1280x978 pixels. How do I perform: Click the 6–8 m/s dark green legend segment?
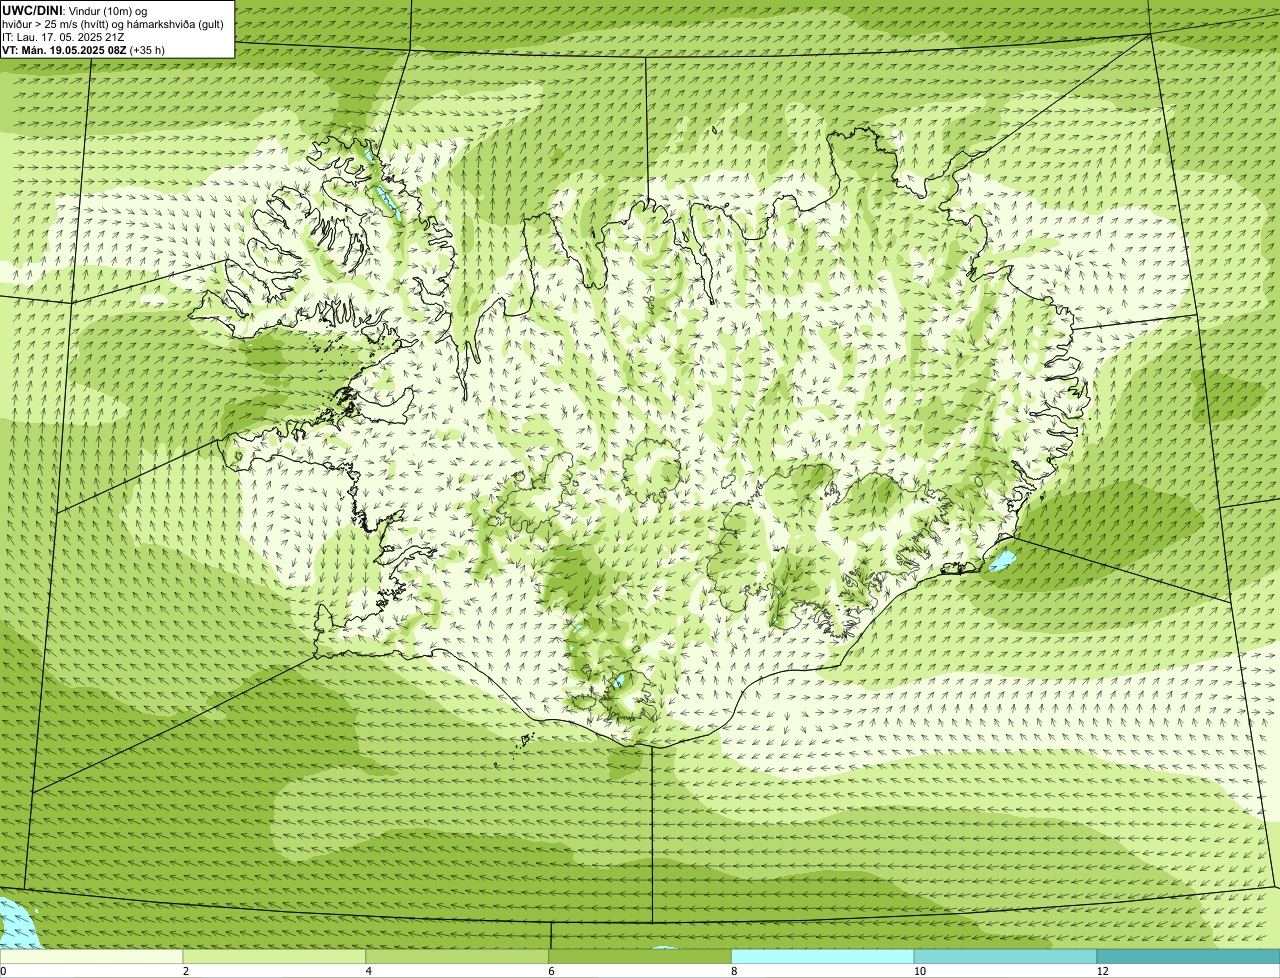click(x=641, y=956)
